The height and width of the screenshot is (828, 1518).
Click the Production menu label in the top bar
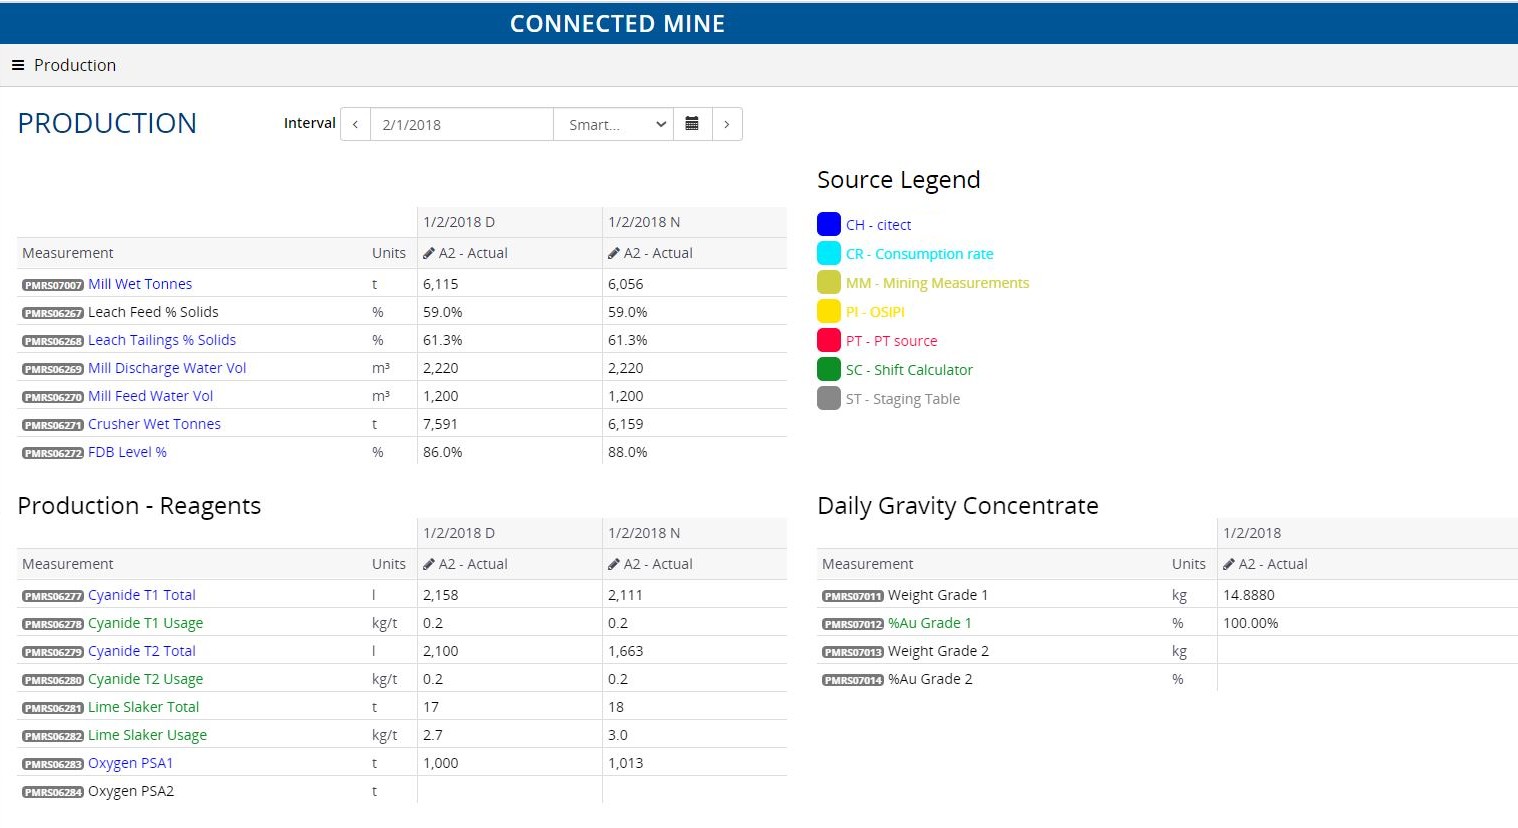tap(75, 65)
